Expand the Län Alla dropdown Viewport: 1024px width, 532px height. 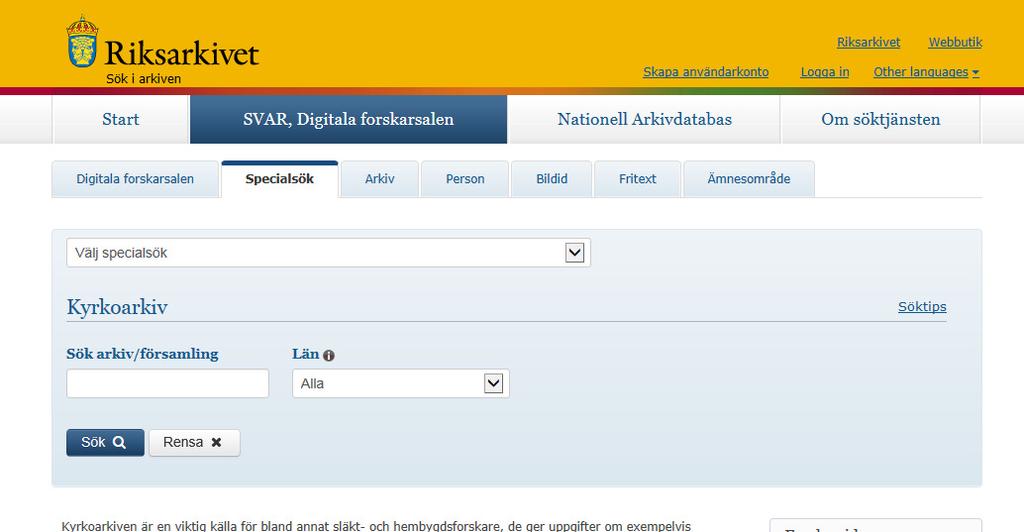click(x=401, y=384)
